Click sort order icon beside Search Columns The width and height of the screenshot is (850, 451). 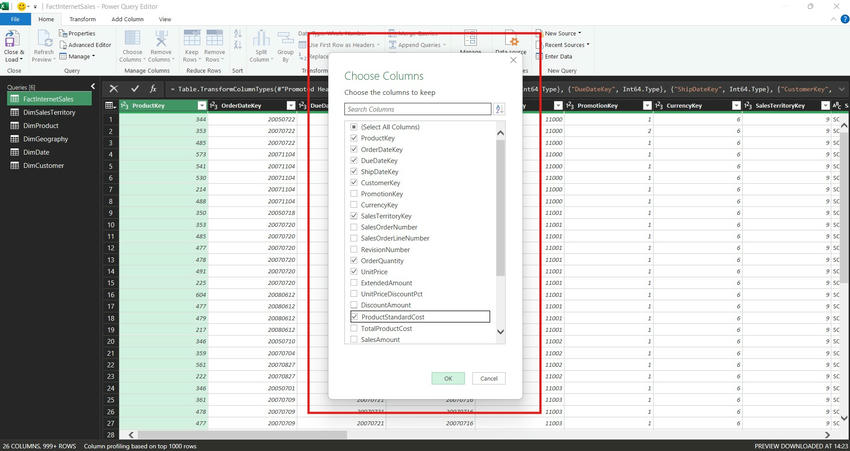pyautogui.click(x=500, y=109)
